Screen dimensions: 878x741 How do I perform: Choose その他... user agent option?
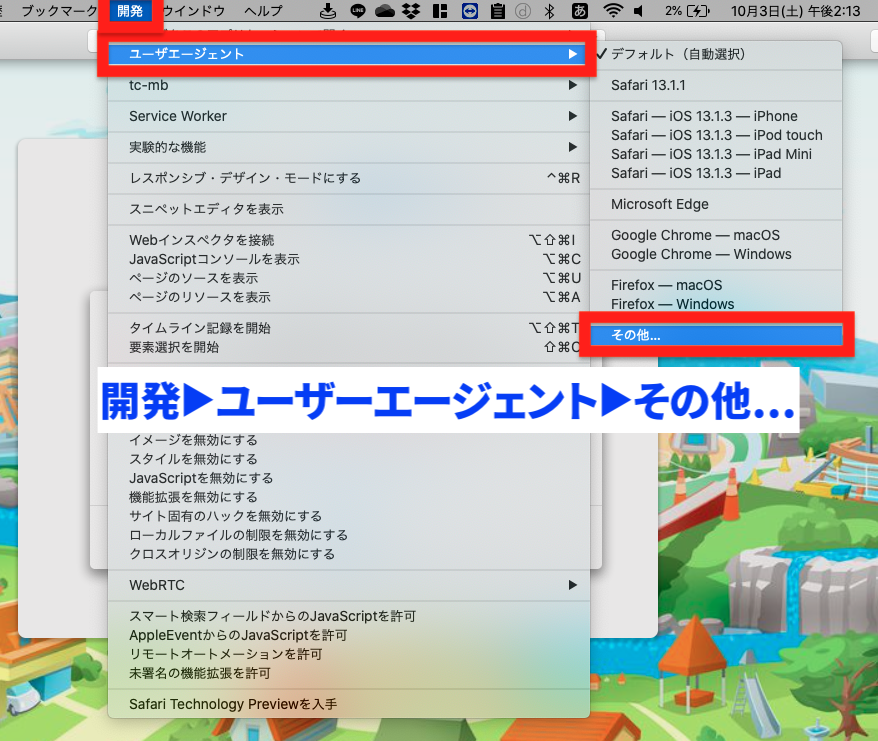coord(716,335)
